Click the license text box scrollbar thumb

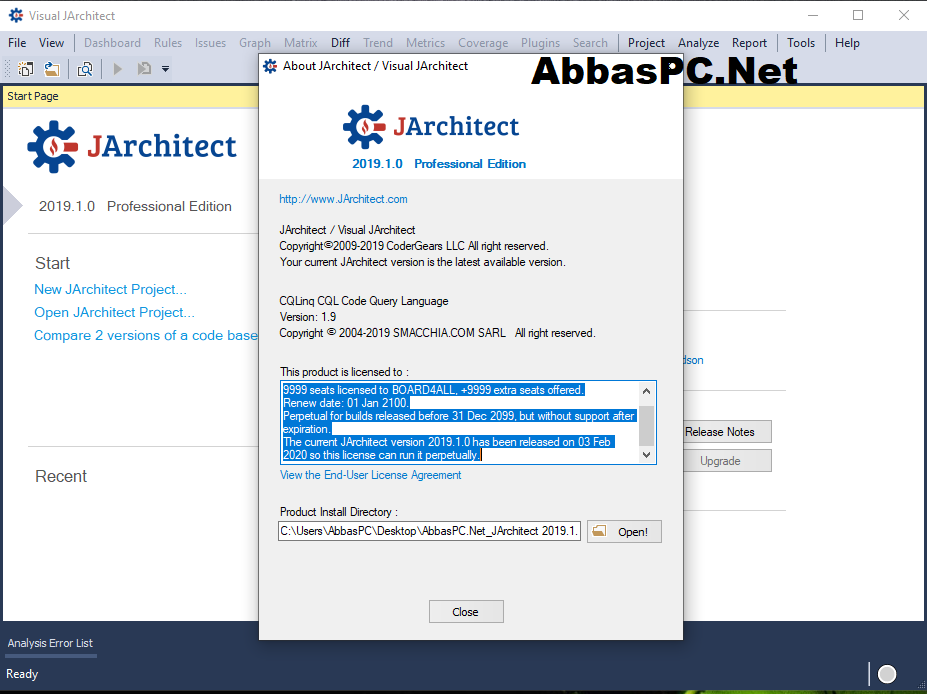647,426
